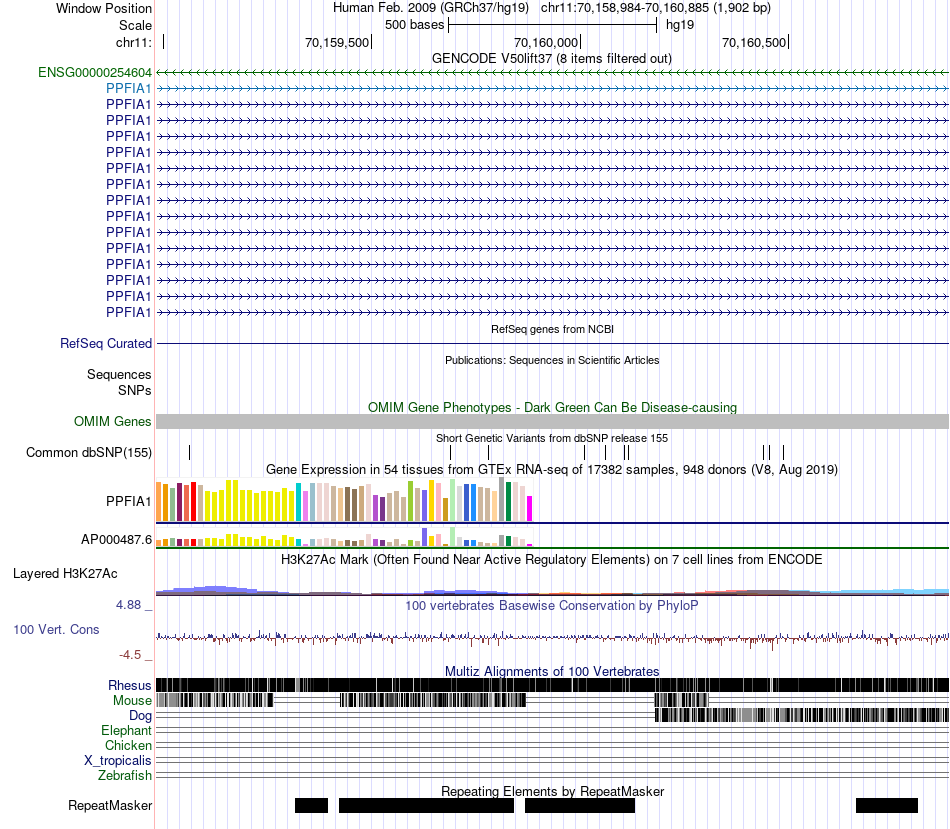This screenshot has width=950, height=829.
Task: Click the chr11:70,158,984-70,160,885 position text
Action: 656,8
